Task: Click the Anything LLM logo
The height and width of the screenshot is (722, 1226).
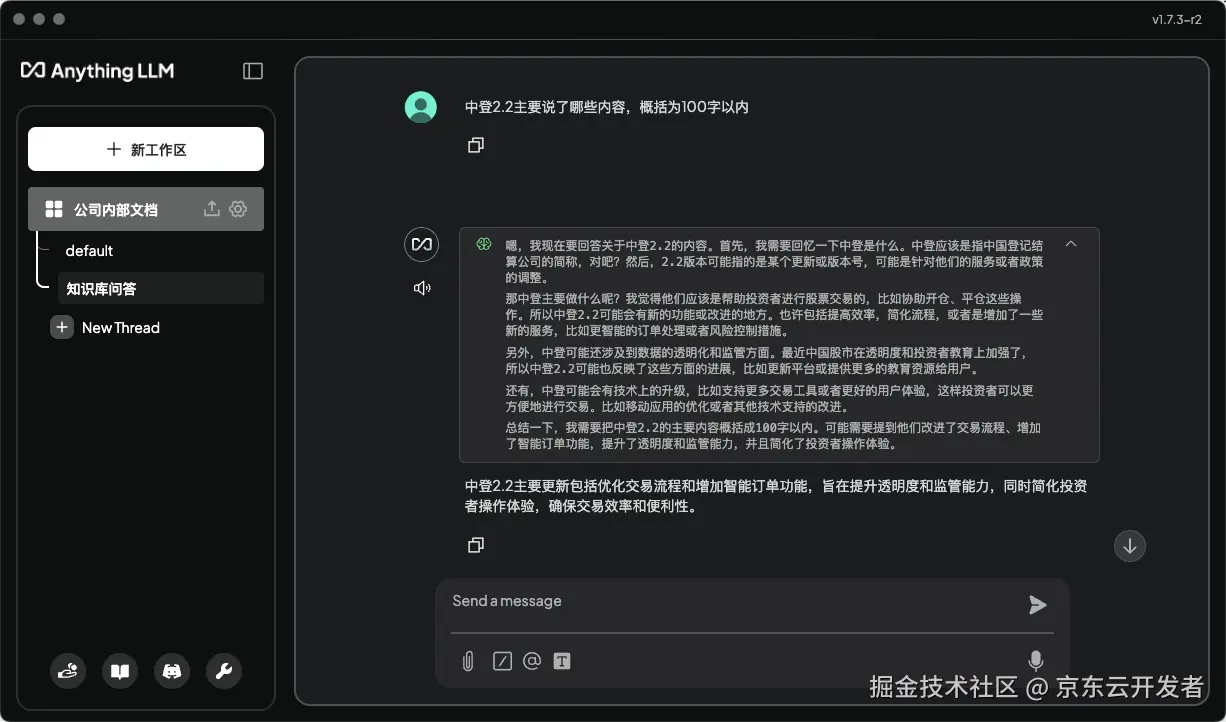Action: tap(98, 71)
